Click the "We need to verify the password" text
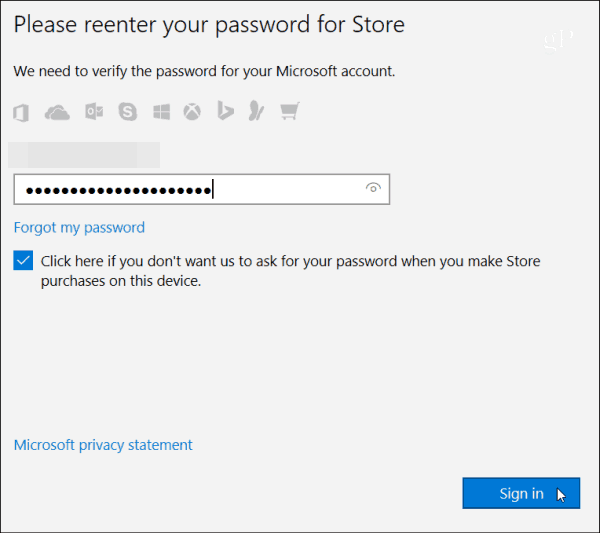 point(204,72)
